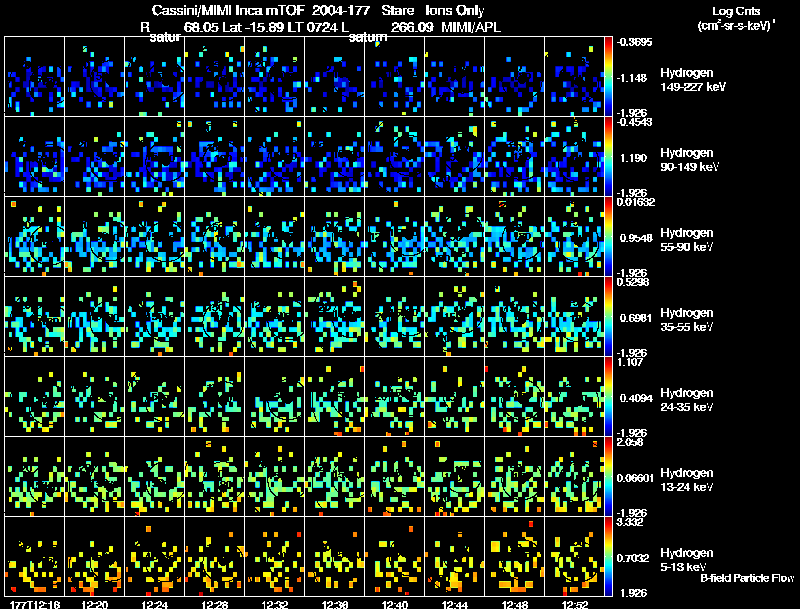Image resolution: width=800 pixels, height=609 pixels.
Task: Select the 'Hydrogen 24-35 keV' row label
Action: [x=687, y=400]
